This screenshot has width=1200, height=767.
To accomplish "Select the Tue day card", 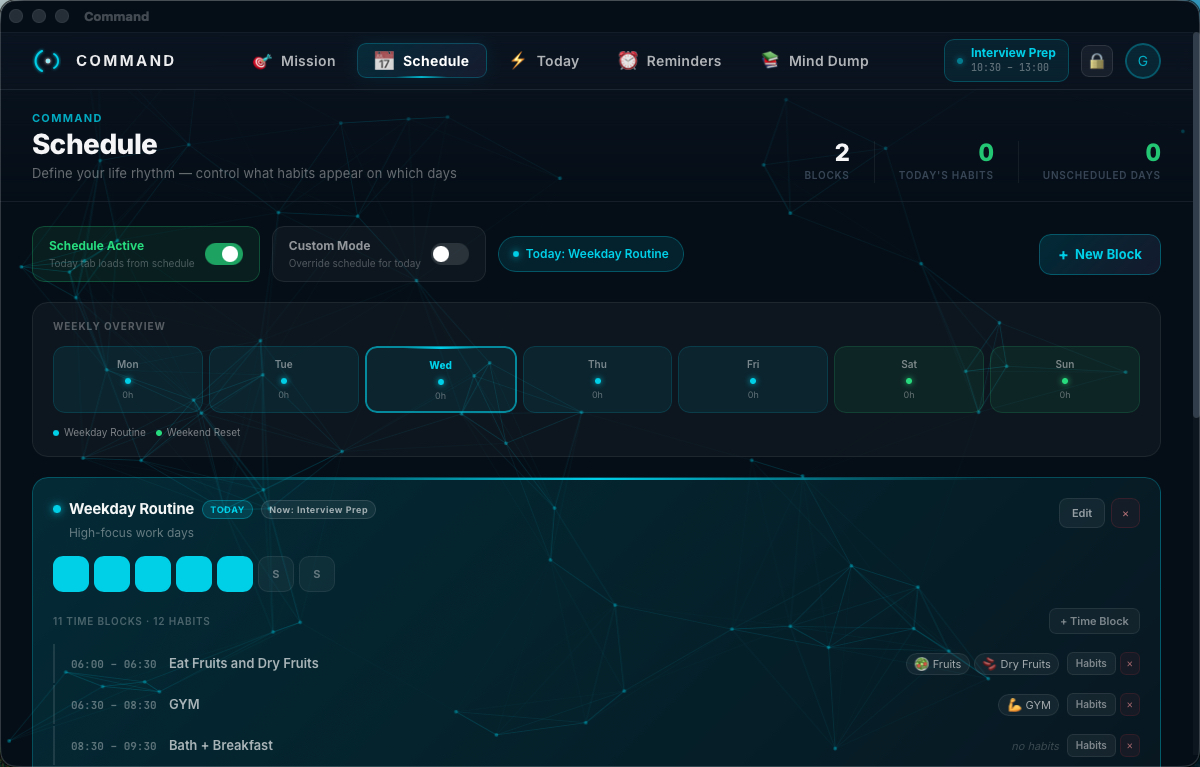I will coord(284,379).
